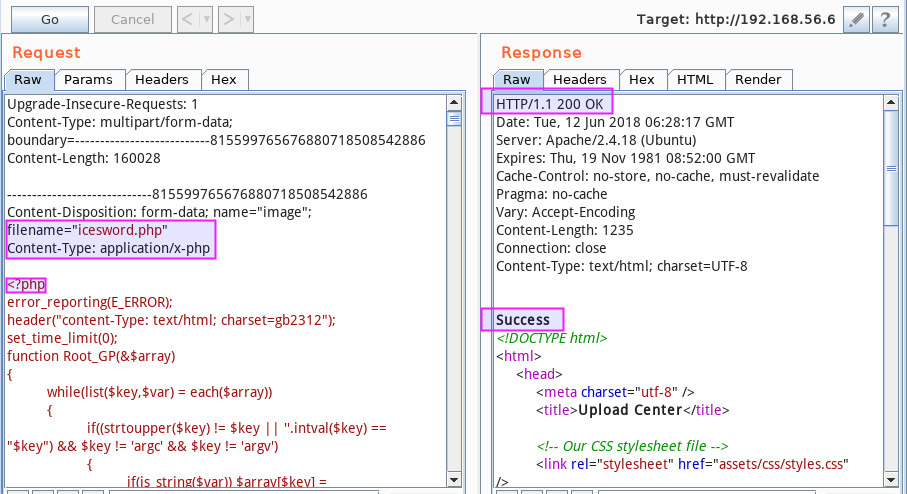
Task: Click Response pane scrollbar up arrow
Action: (x=891, y=102)
